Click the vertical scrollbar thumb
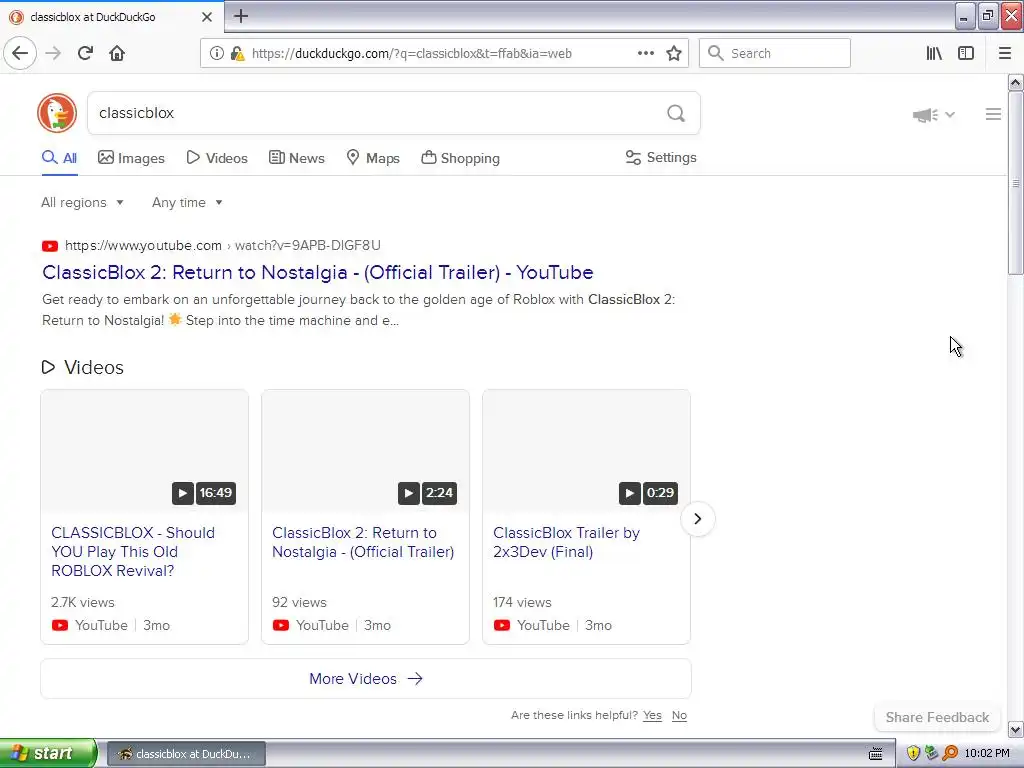The width and height of the screenshot is (1024, 768). point(1015,184)
